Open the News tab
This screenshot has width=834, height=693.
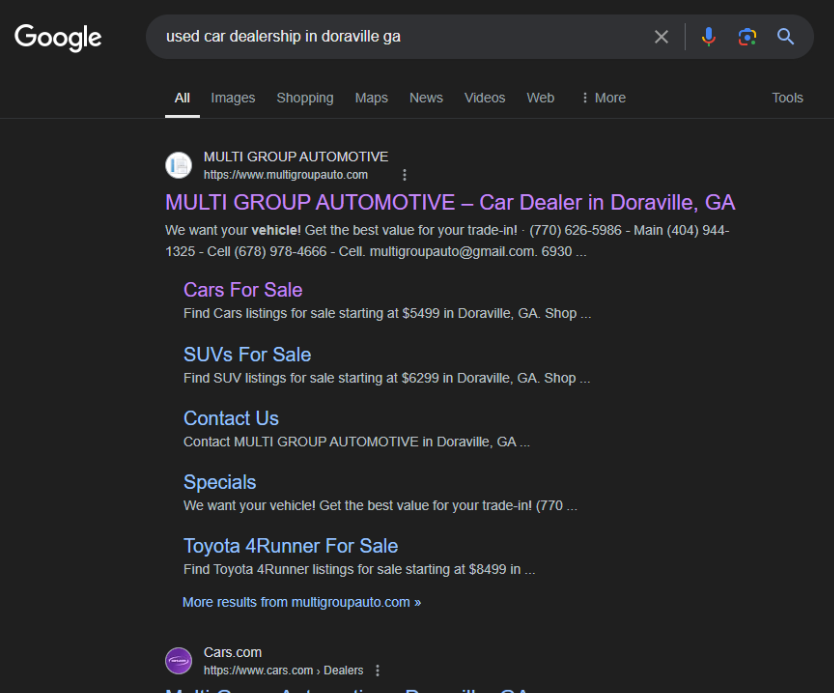click(x=426, y=98)
